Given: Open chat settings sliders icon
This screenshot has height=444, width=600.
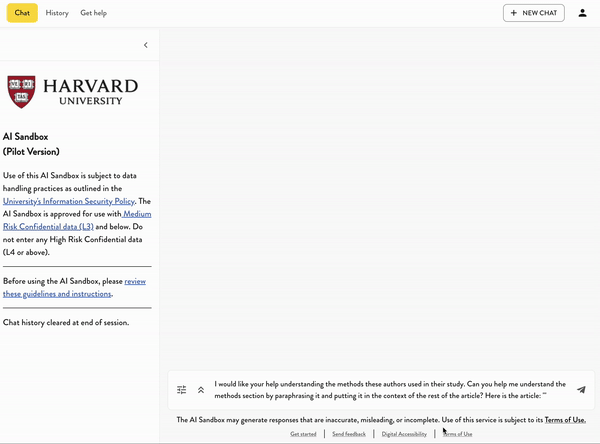Looking at the screenshot, I should tap(182, 390).
